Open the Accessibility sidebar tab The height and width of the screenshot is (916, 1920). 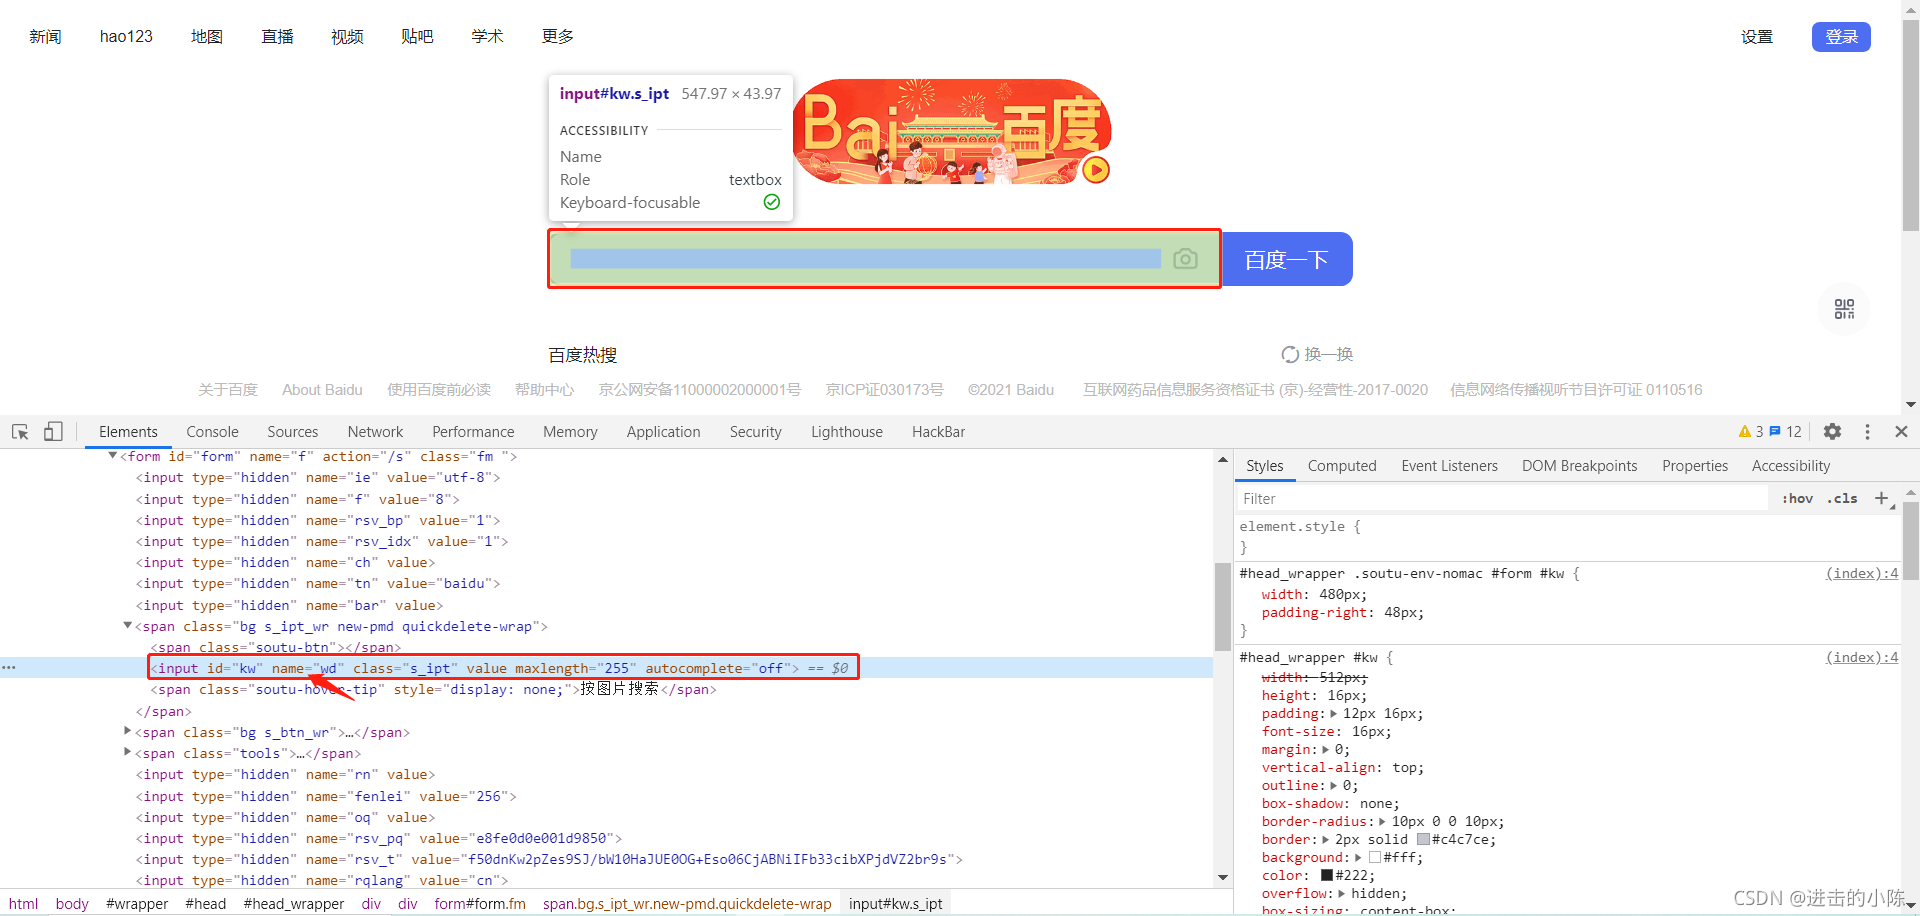coord(1790,466)
